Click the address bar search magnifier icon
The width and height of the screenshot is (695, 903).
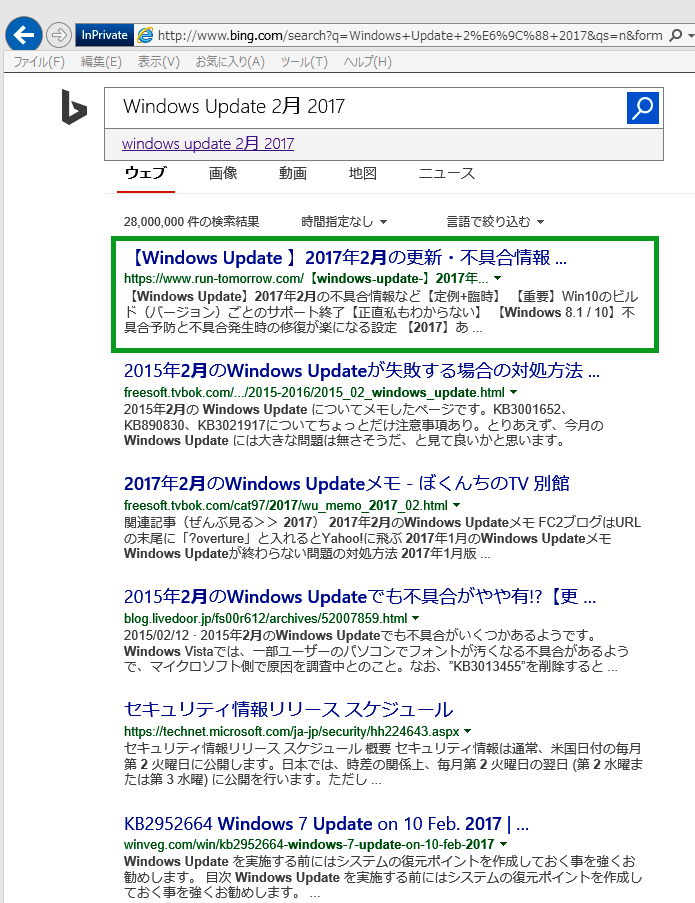675,35
